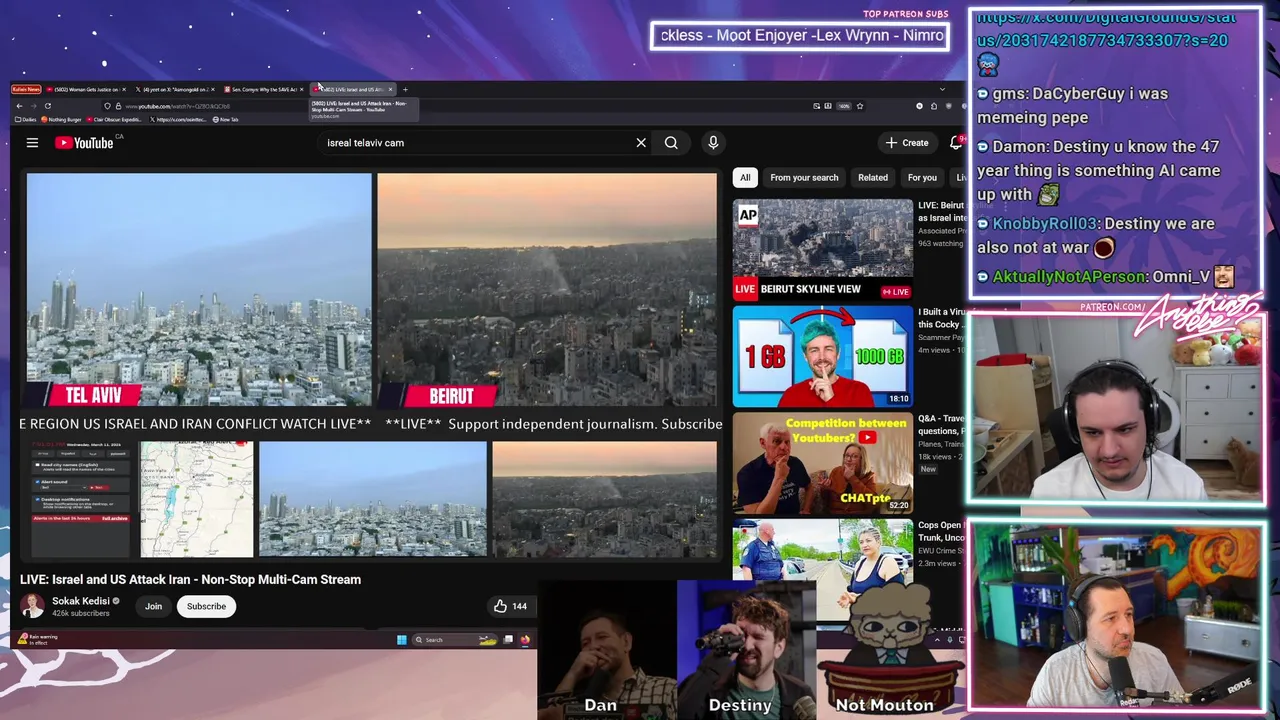Select the For you filter chip
Viewport: 1280px width, 720px height.
[x=922, y=178]
